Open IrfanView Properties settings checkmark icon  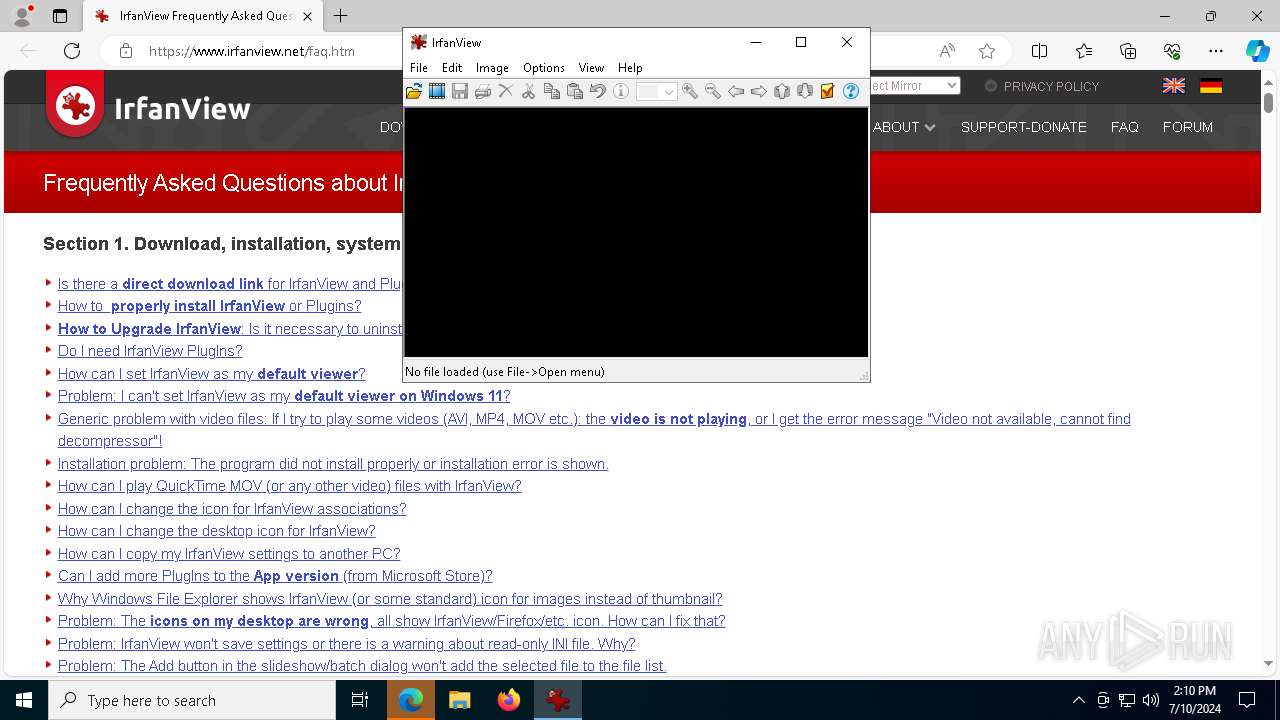click(828, 91)
